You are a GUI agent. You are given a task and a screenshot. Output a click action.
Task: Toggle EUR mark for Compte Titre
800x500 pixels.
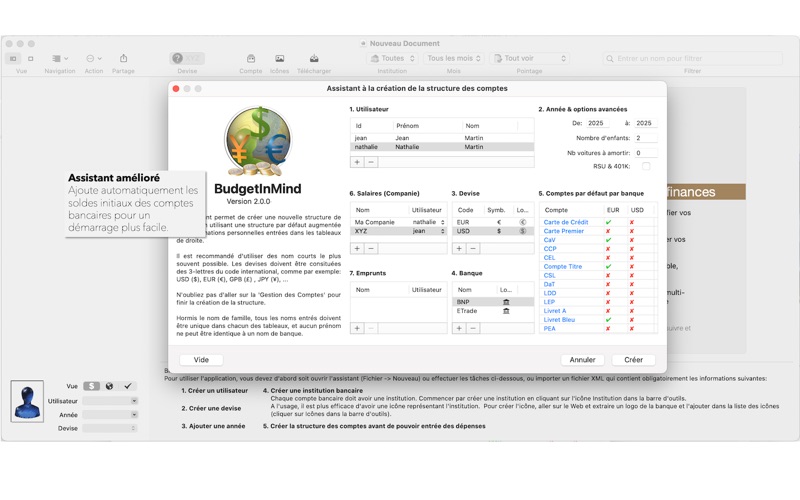608,266
